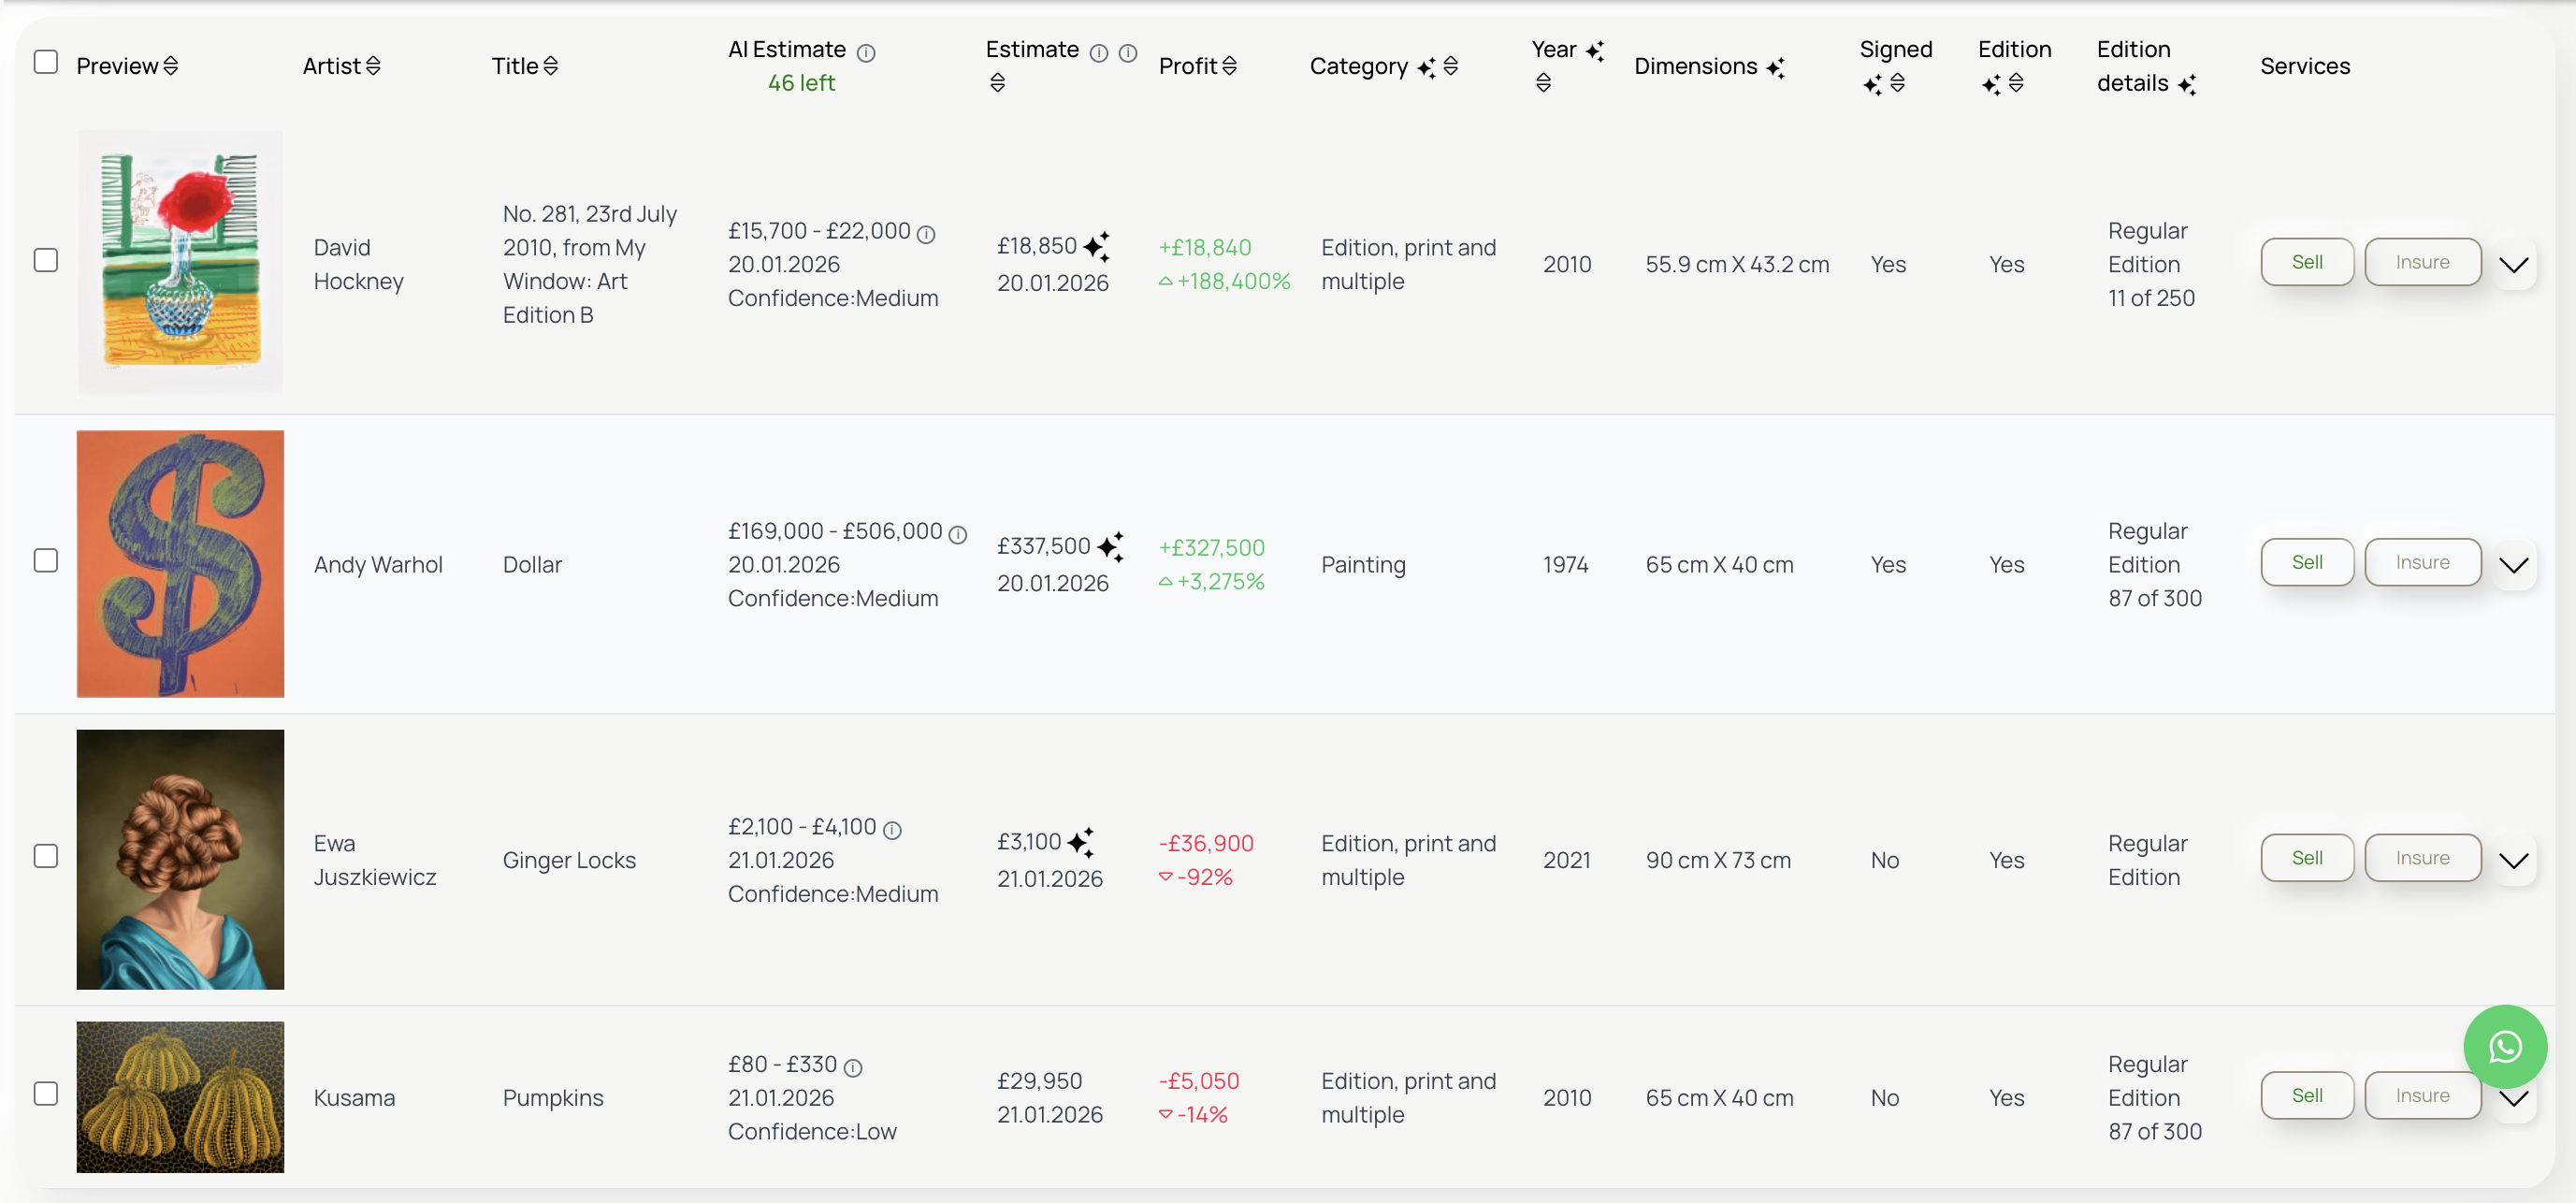The height and width of the screenshot is (1203, 2576).
Task: Check the Andy Warhol Dollar row
Action: [x=46, y=560]
